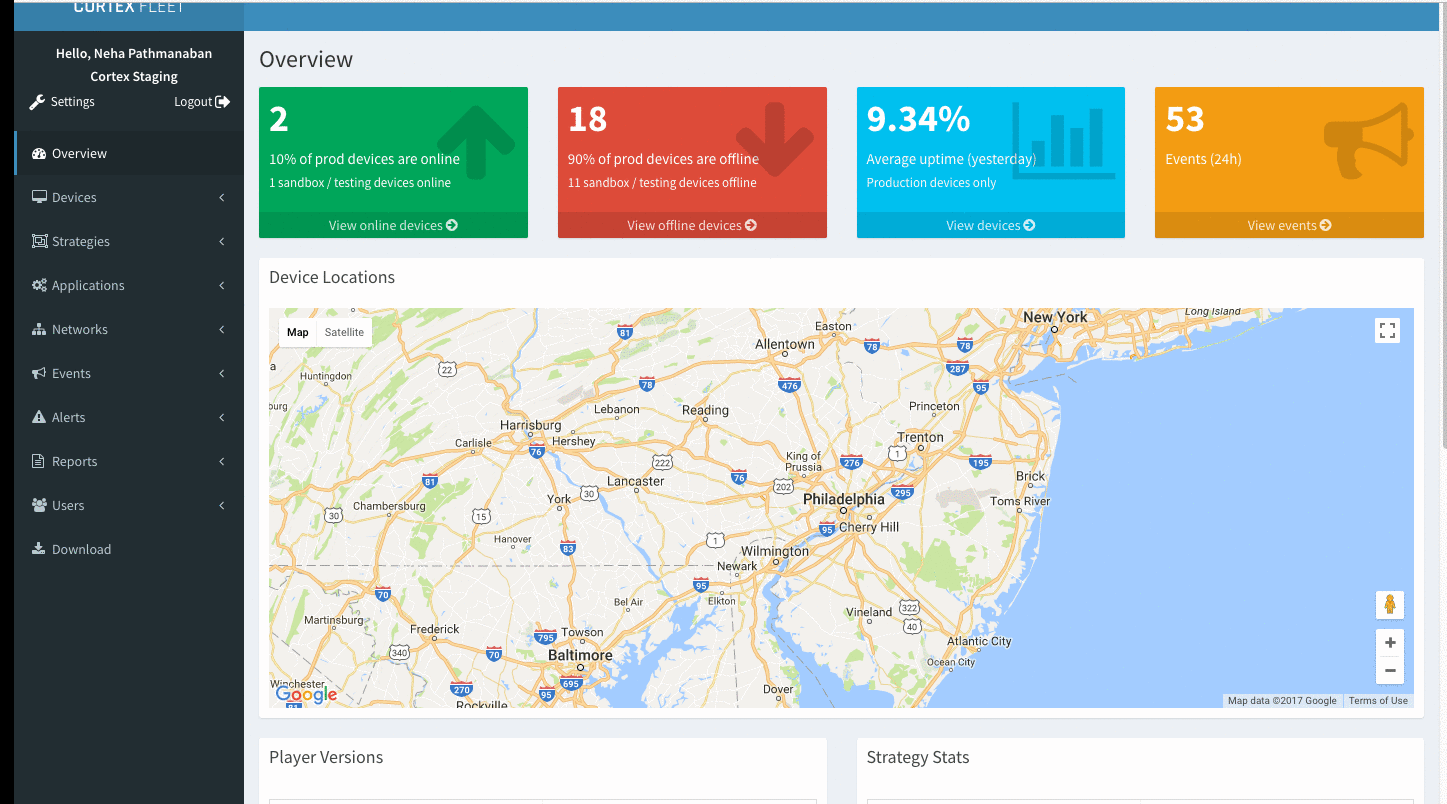
Task: Expand the Devices submenu chevron
Action: (222, 198)
